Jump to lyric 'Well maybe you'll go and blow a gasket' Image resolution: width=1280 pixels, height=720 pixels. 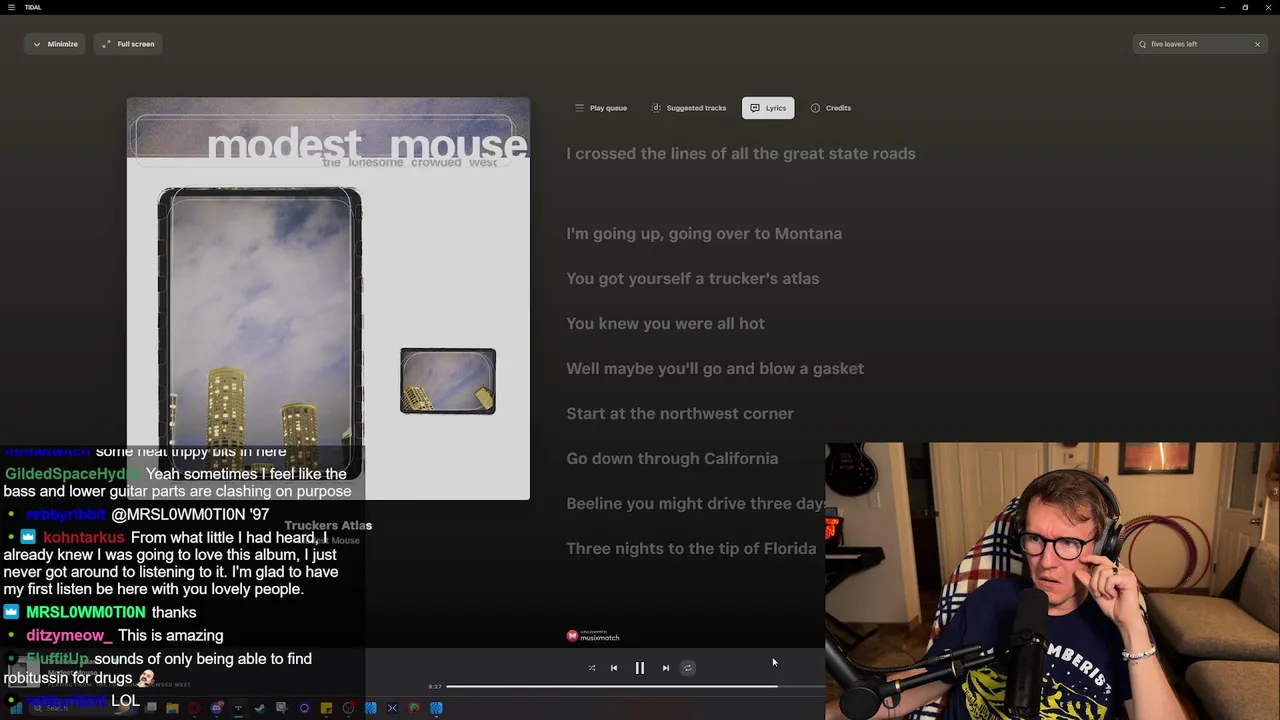click(715, 369)
